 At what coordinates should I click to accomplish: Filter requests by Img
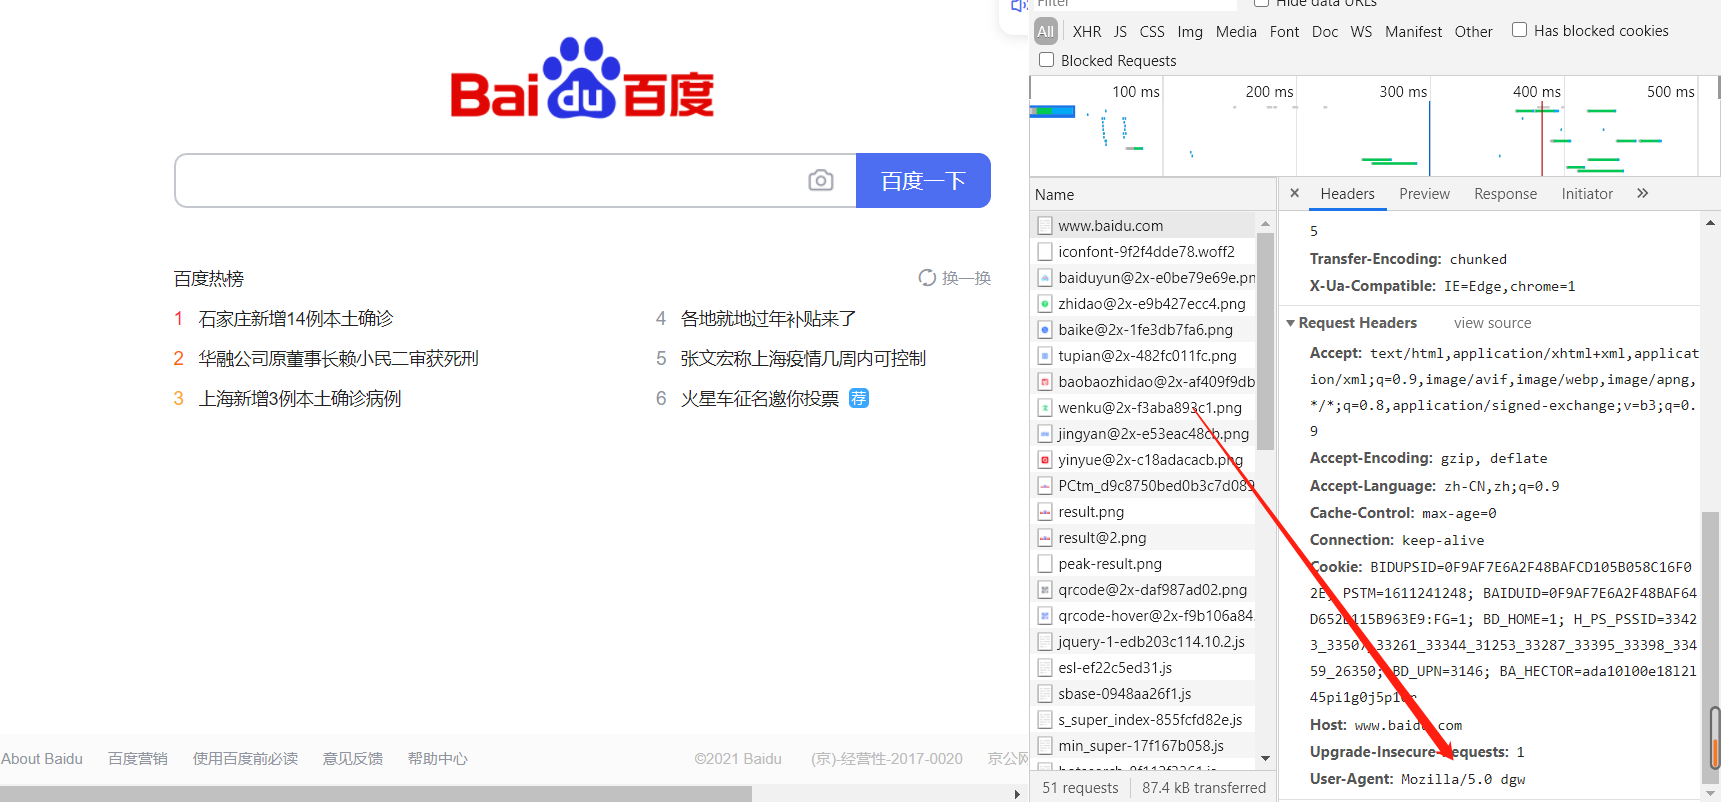click(1190, 32)
